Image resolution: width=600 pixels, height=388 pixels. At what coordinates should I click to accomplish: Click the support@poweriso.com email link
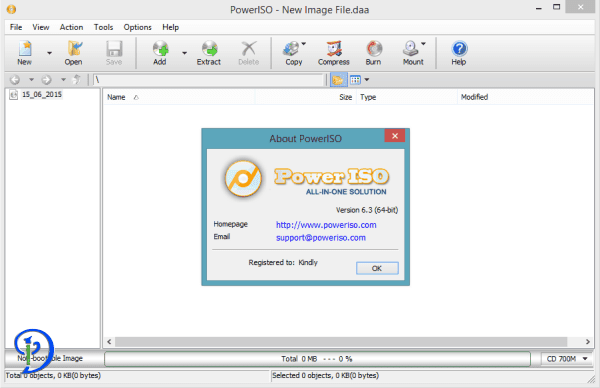[321, 238]
